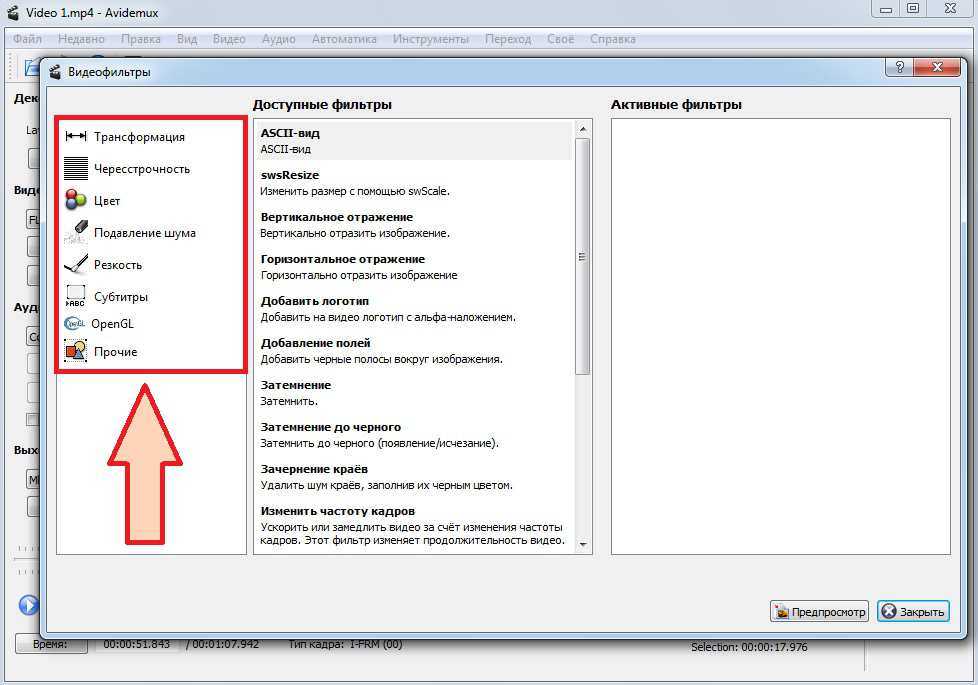Click the available filters list scrollbar
978x685 pixels.
pyautogui.click(x=583, y=256)
